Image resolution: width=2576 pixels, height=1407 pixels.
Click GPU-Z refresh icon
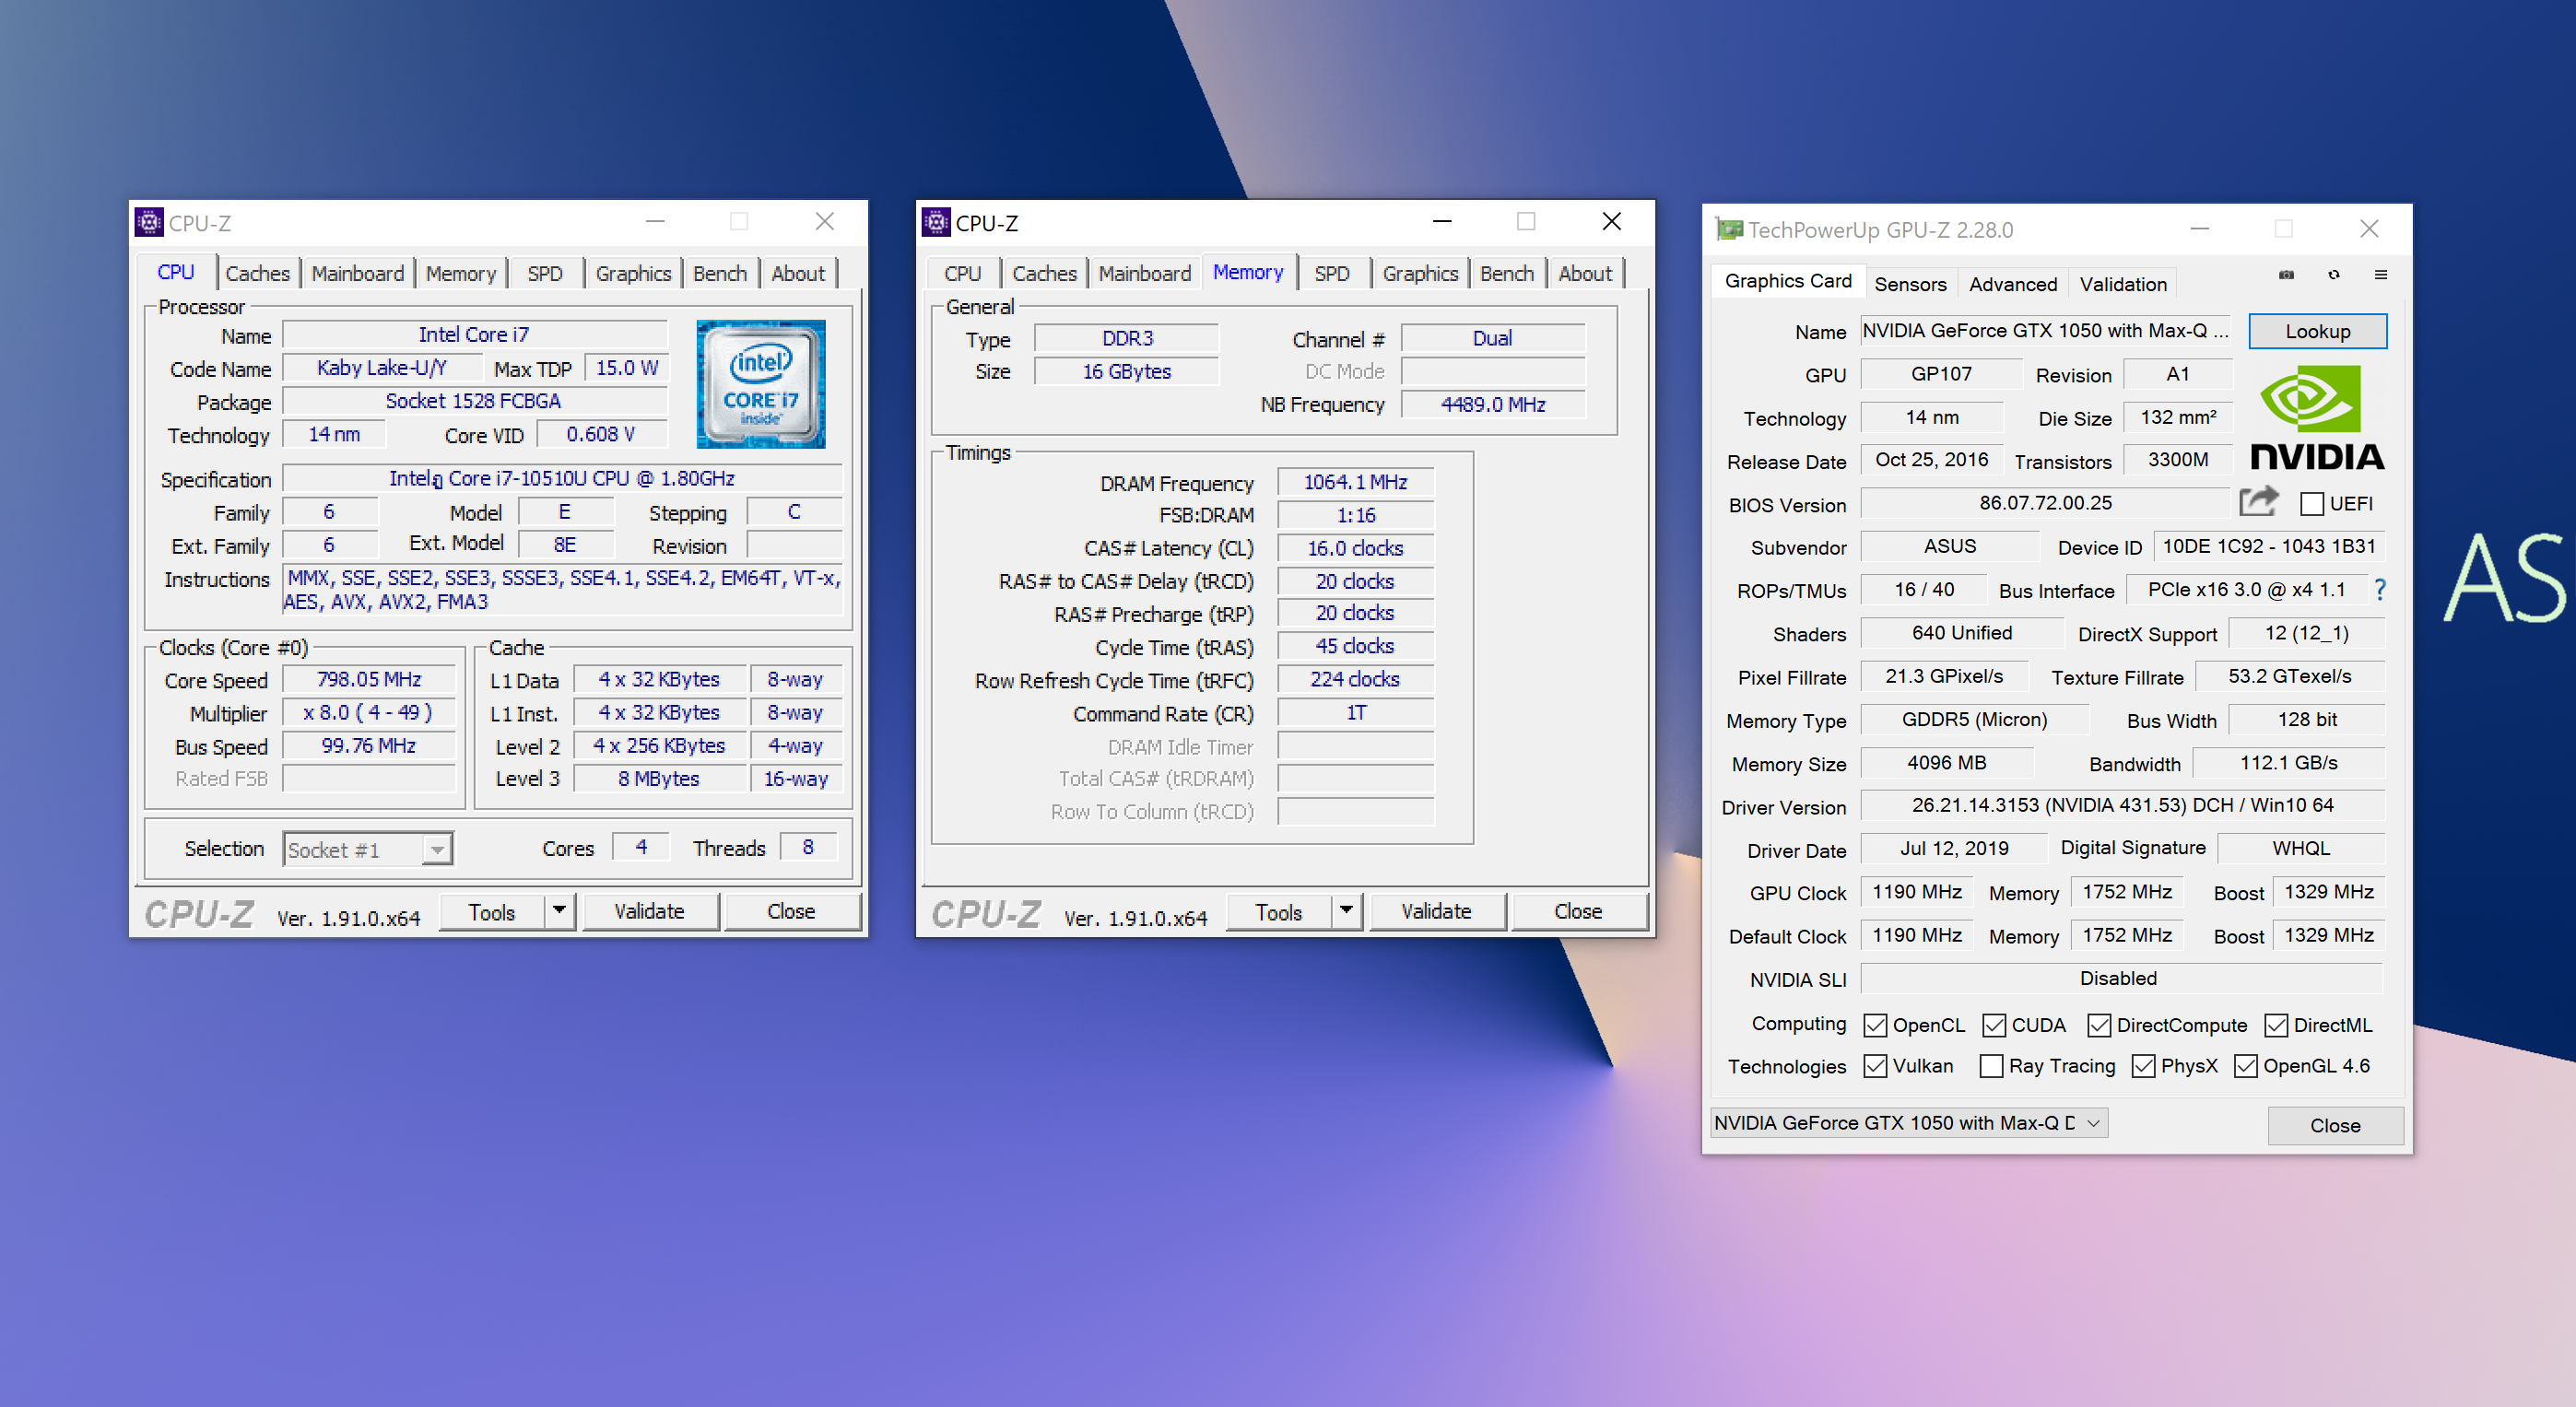2333,275
